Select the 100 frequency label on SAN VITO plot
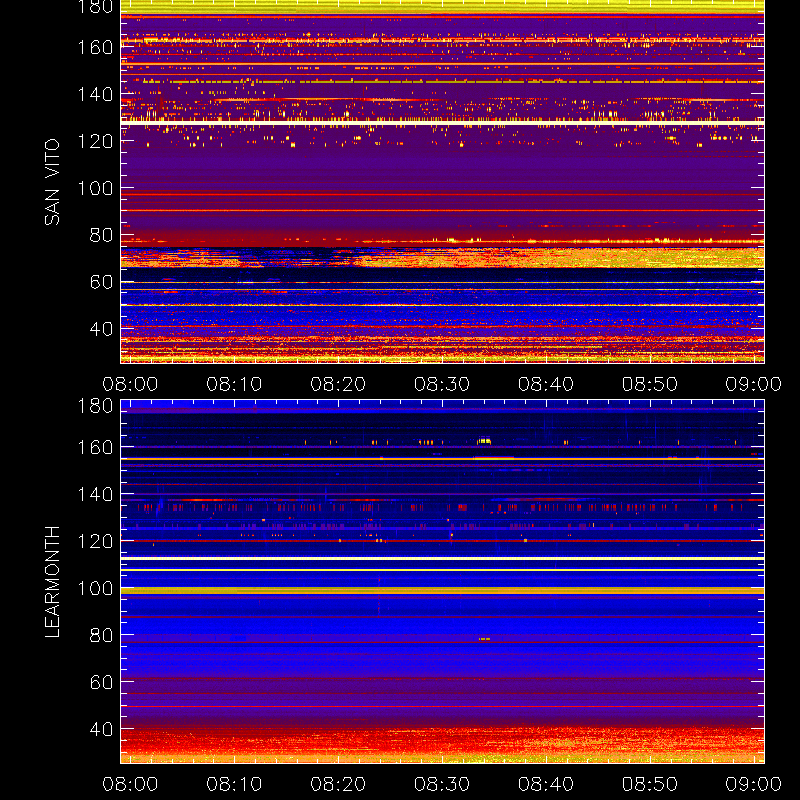Viewport: 800px width, 800px height. click(95, 188)
